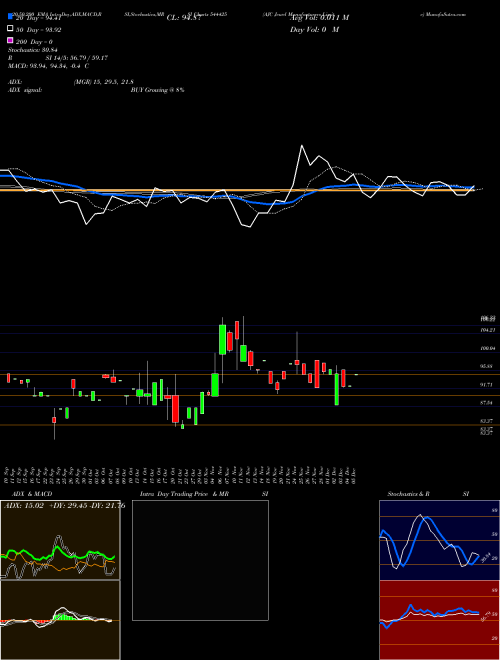Image resolution: width=500 pixels, height=660 pixels.
Task: Open the red RSI mini chart
Action: point(439,620)
